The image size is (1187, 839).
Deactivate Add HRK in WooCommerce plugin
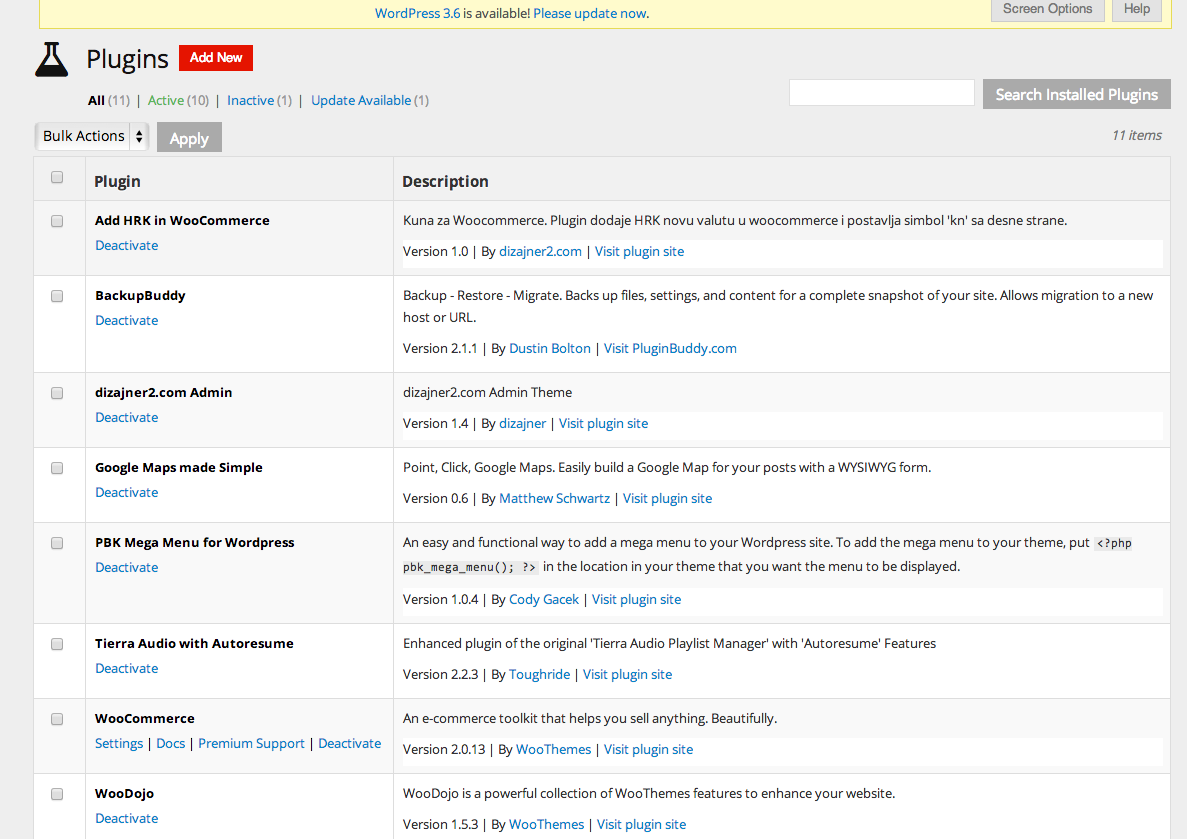126,245
